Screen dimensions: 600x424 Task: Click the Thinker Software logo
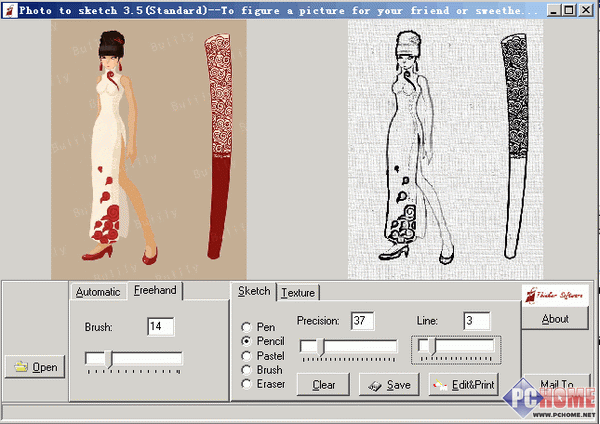tap(555, 295)
